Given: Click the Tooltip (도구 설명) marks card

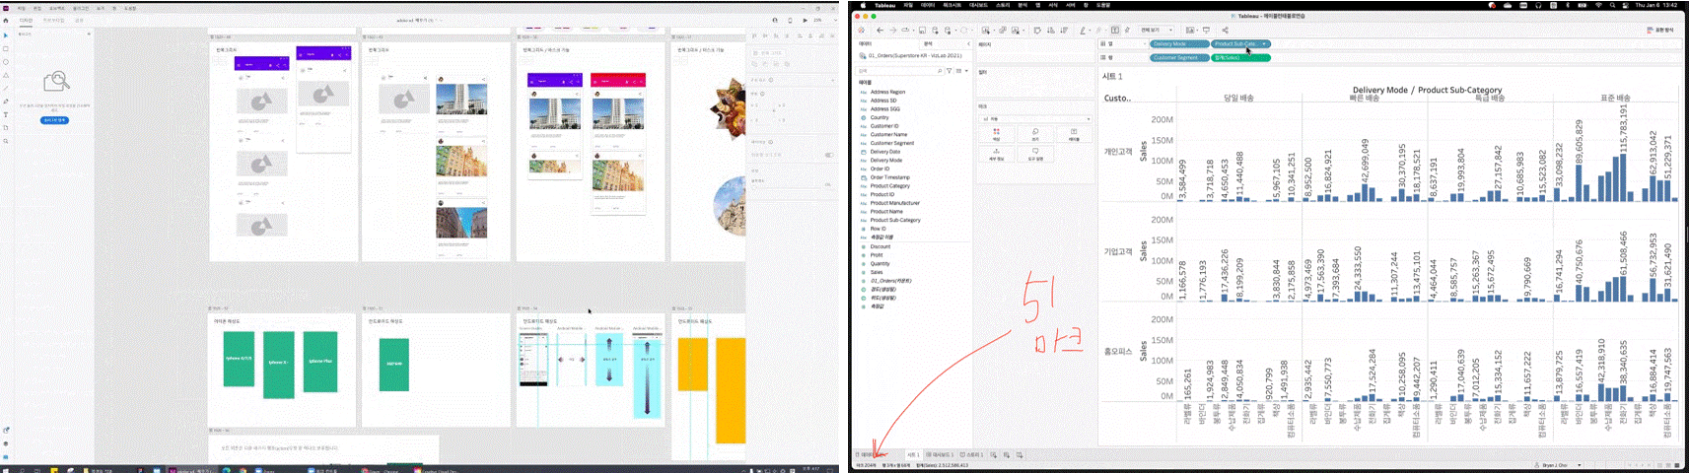Looking at the screenshot, I should (x=1035, y=154).
